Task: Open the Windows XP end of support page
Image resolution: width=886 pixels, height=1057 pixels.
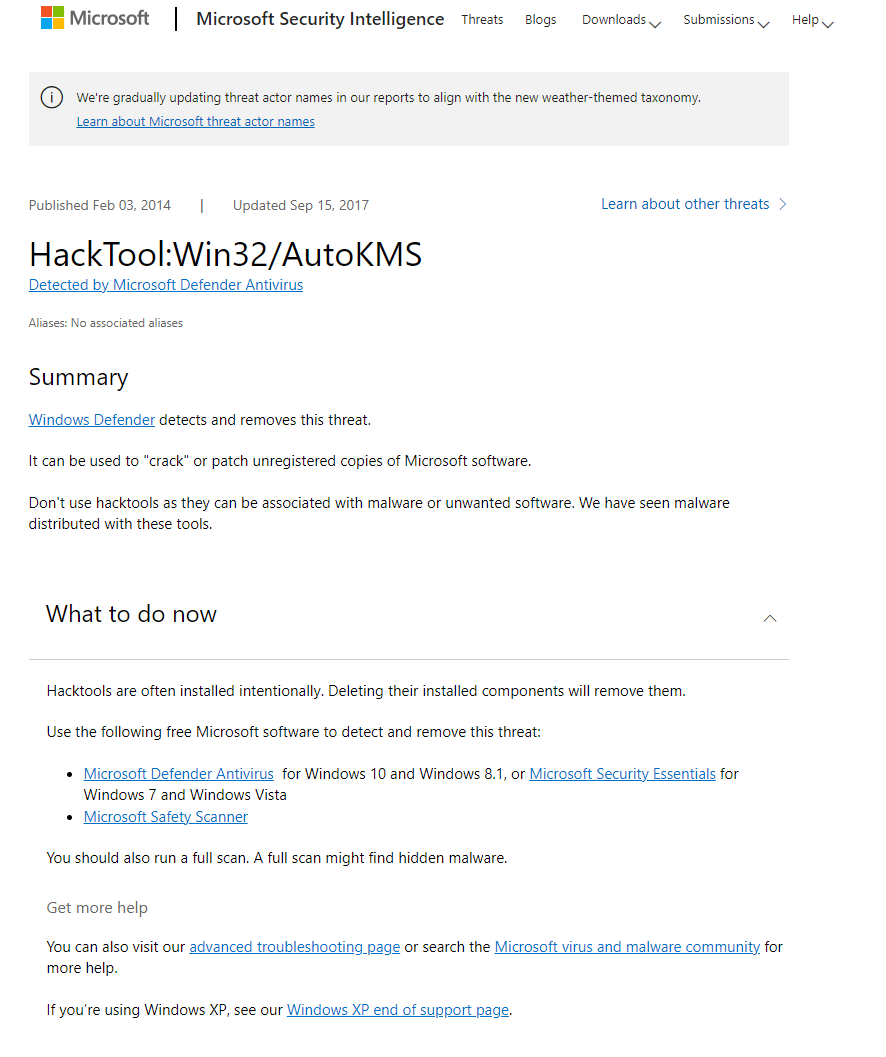Action: (x=397, y=1009)
